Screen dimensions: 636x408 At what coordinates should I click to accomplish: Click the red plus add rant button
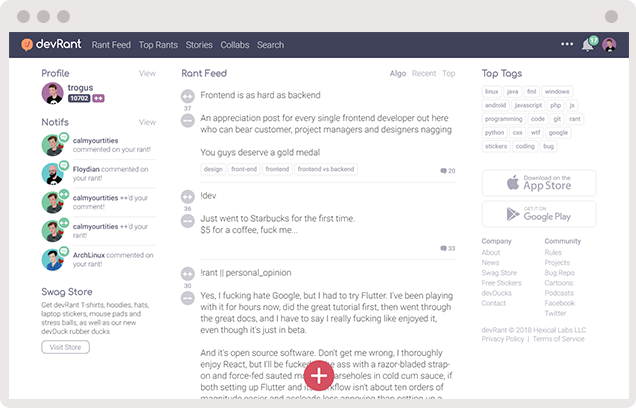click(319, 376)
